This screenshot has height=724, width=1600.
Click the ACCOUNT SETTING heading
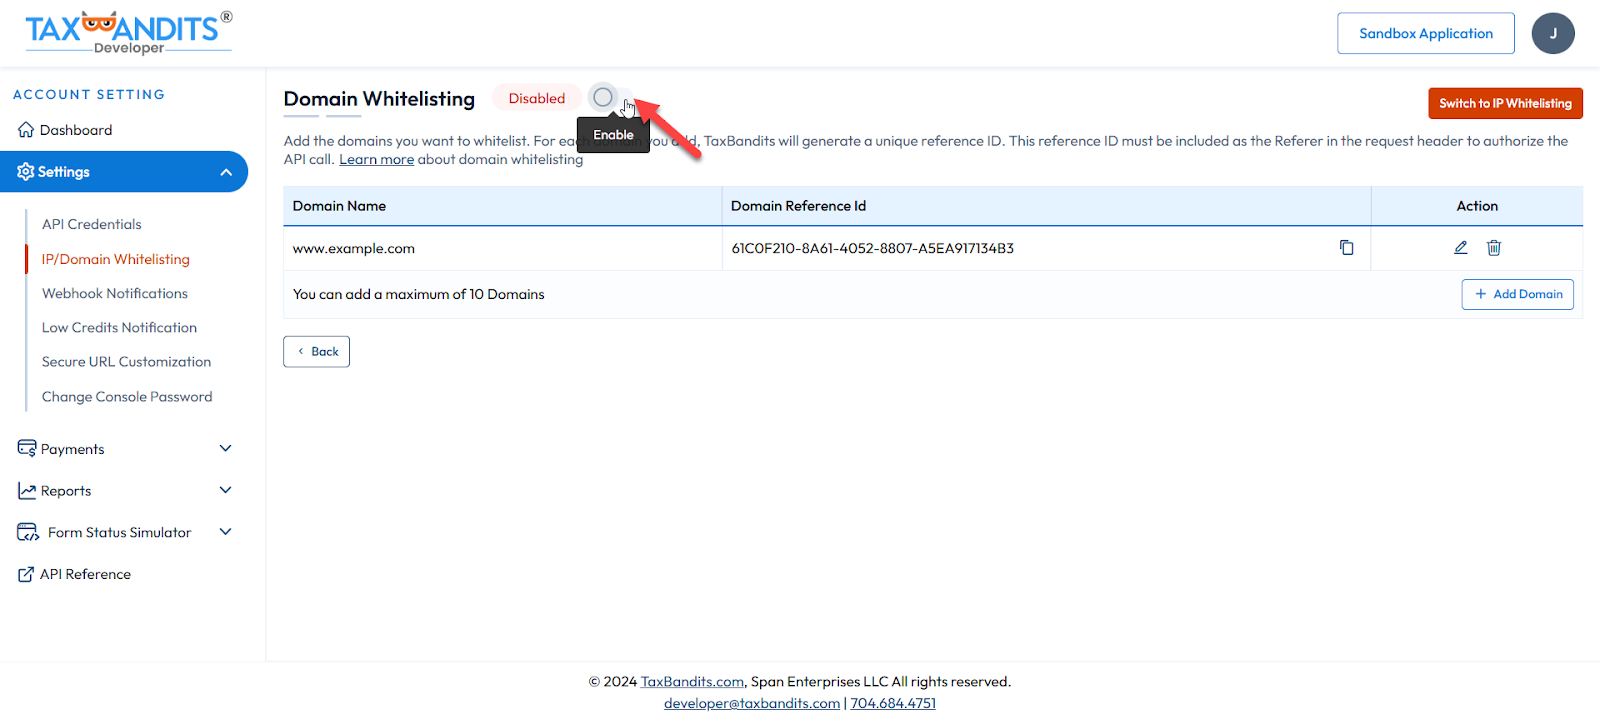click(x=89, y=95)
